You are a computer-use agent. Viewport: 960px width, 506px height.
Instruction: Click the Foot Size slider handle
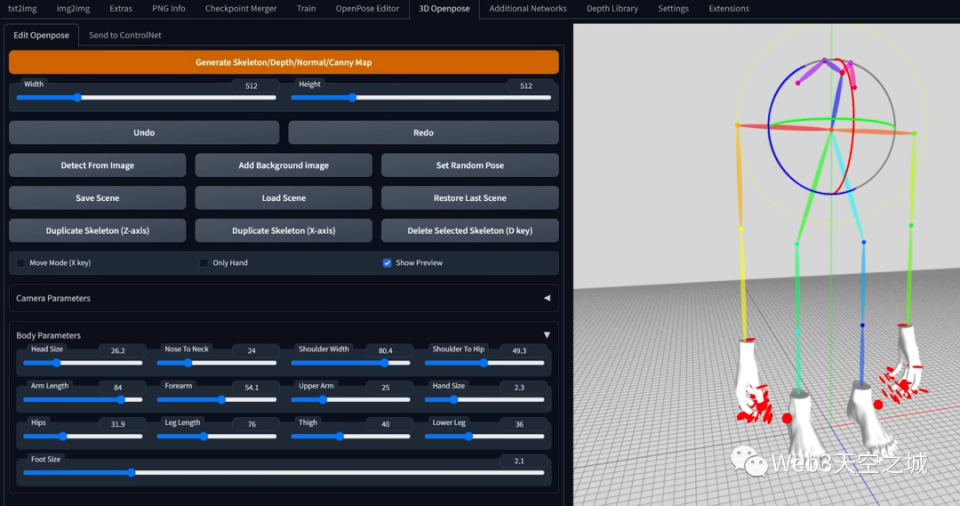(131, 472)
